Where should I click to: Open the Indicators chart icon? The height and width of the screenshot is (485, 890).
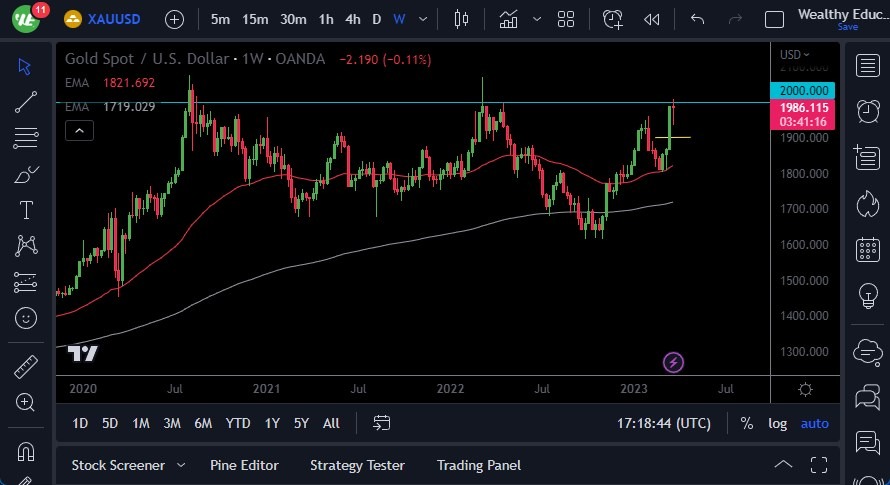point(509,19)
